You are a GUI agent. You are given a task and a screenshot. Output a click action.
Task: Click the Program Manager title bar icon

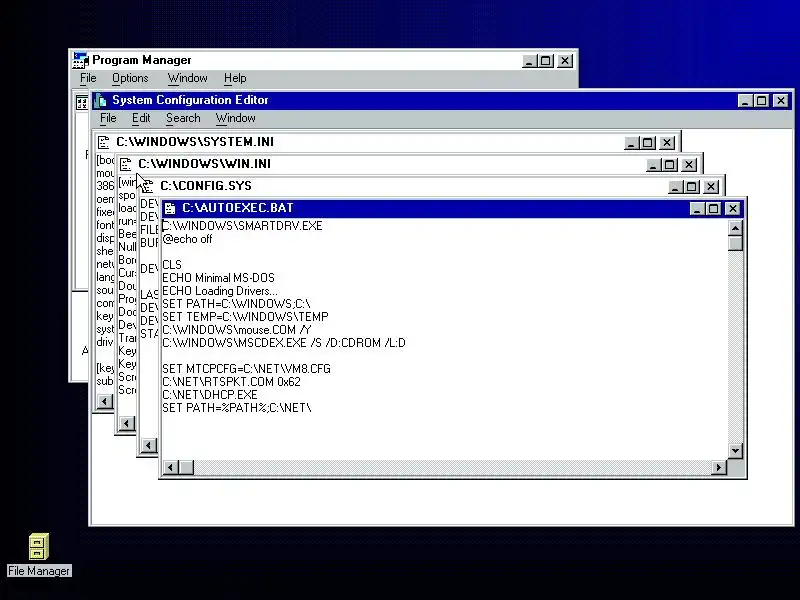click(80, 60)
